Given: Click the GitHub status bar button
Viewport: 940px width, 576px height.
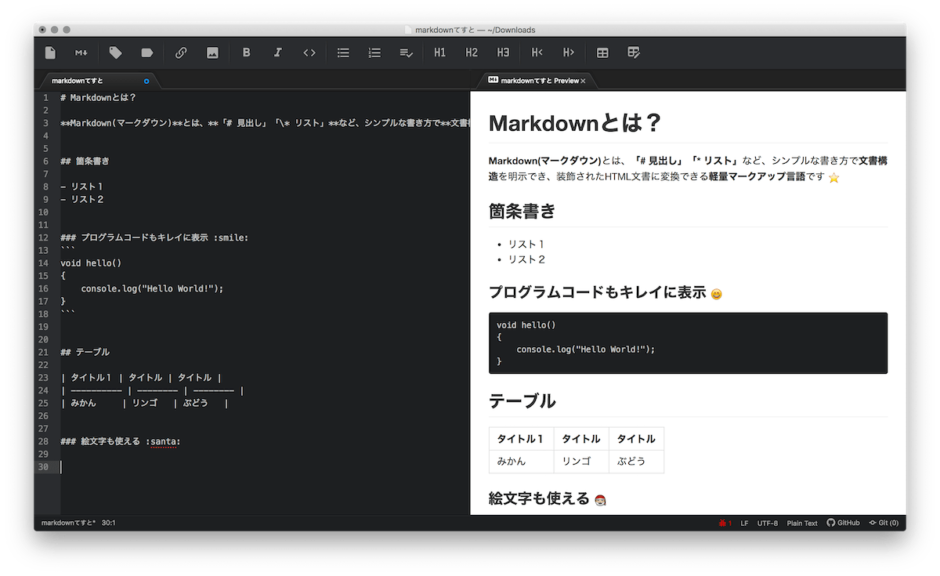Looking at the screenshot, I should pyautogui.click(x=843, y=523).
